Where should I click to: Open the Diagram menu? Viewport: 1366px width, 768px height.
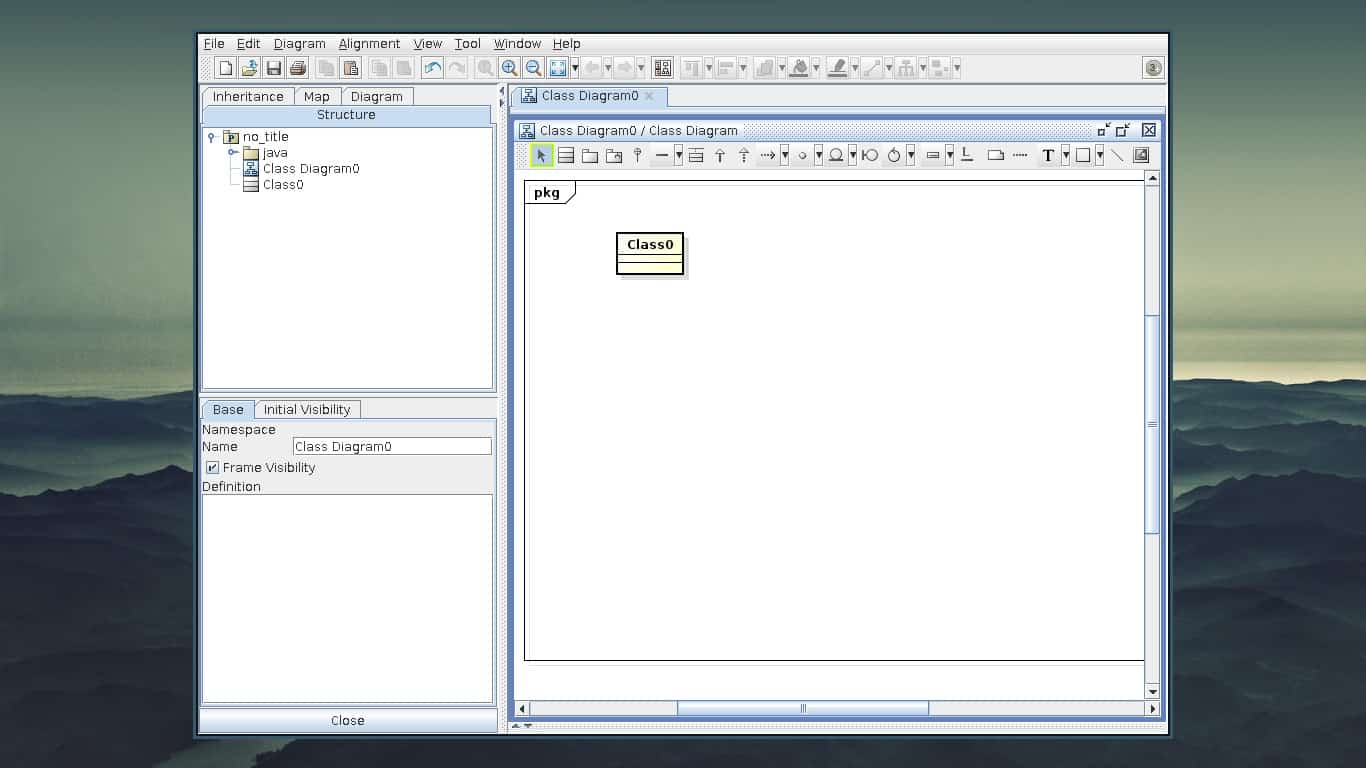[300, 44]
